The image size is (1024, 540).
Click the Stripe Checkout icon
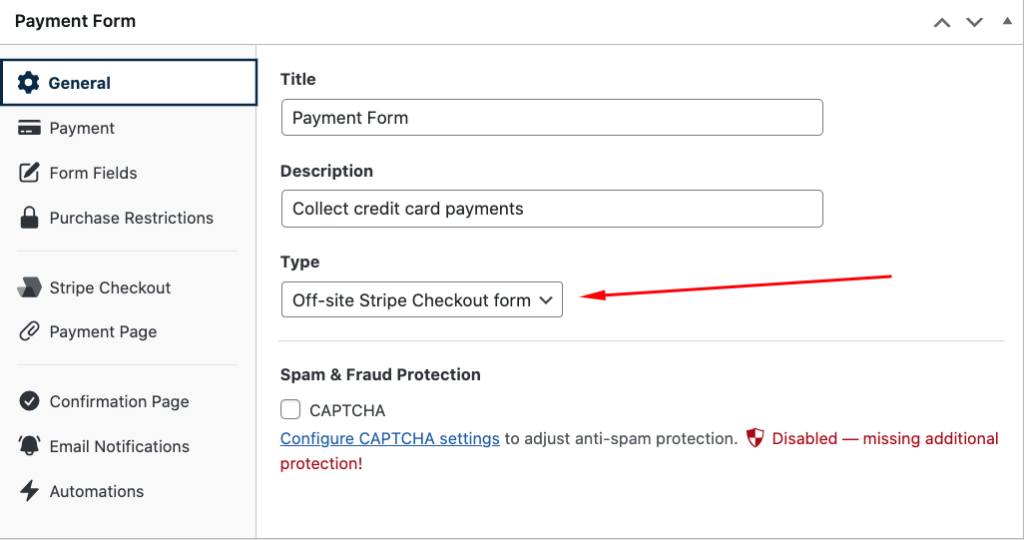tap(30, 288)
